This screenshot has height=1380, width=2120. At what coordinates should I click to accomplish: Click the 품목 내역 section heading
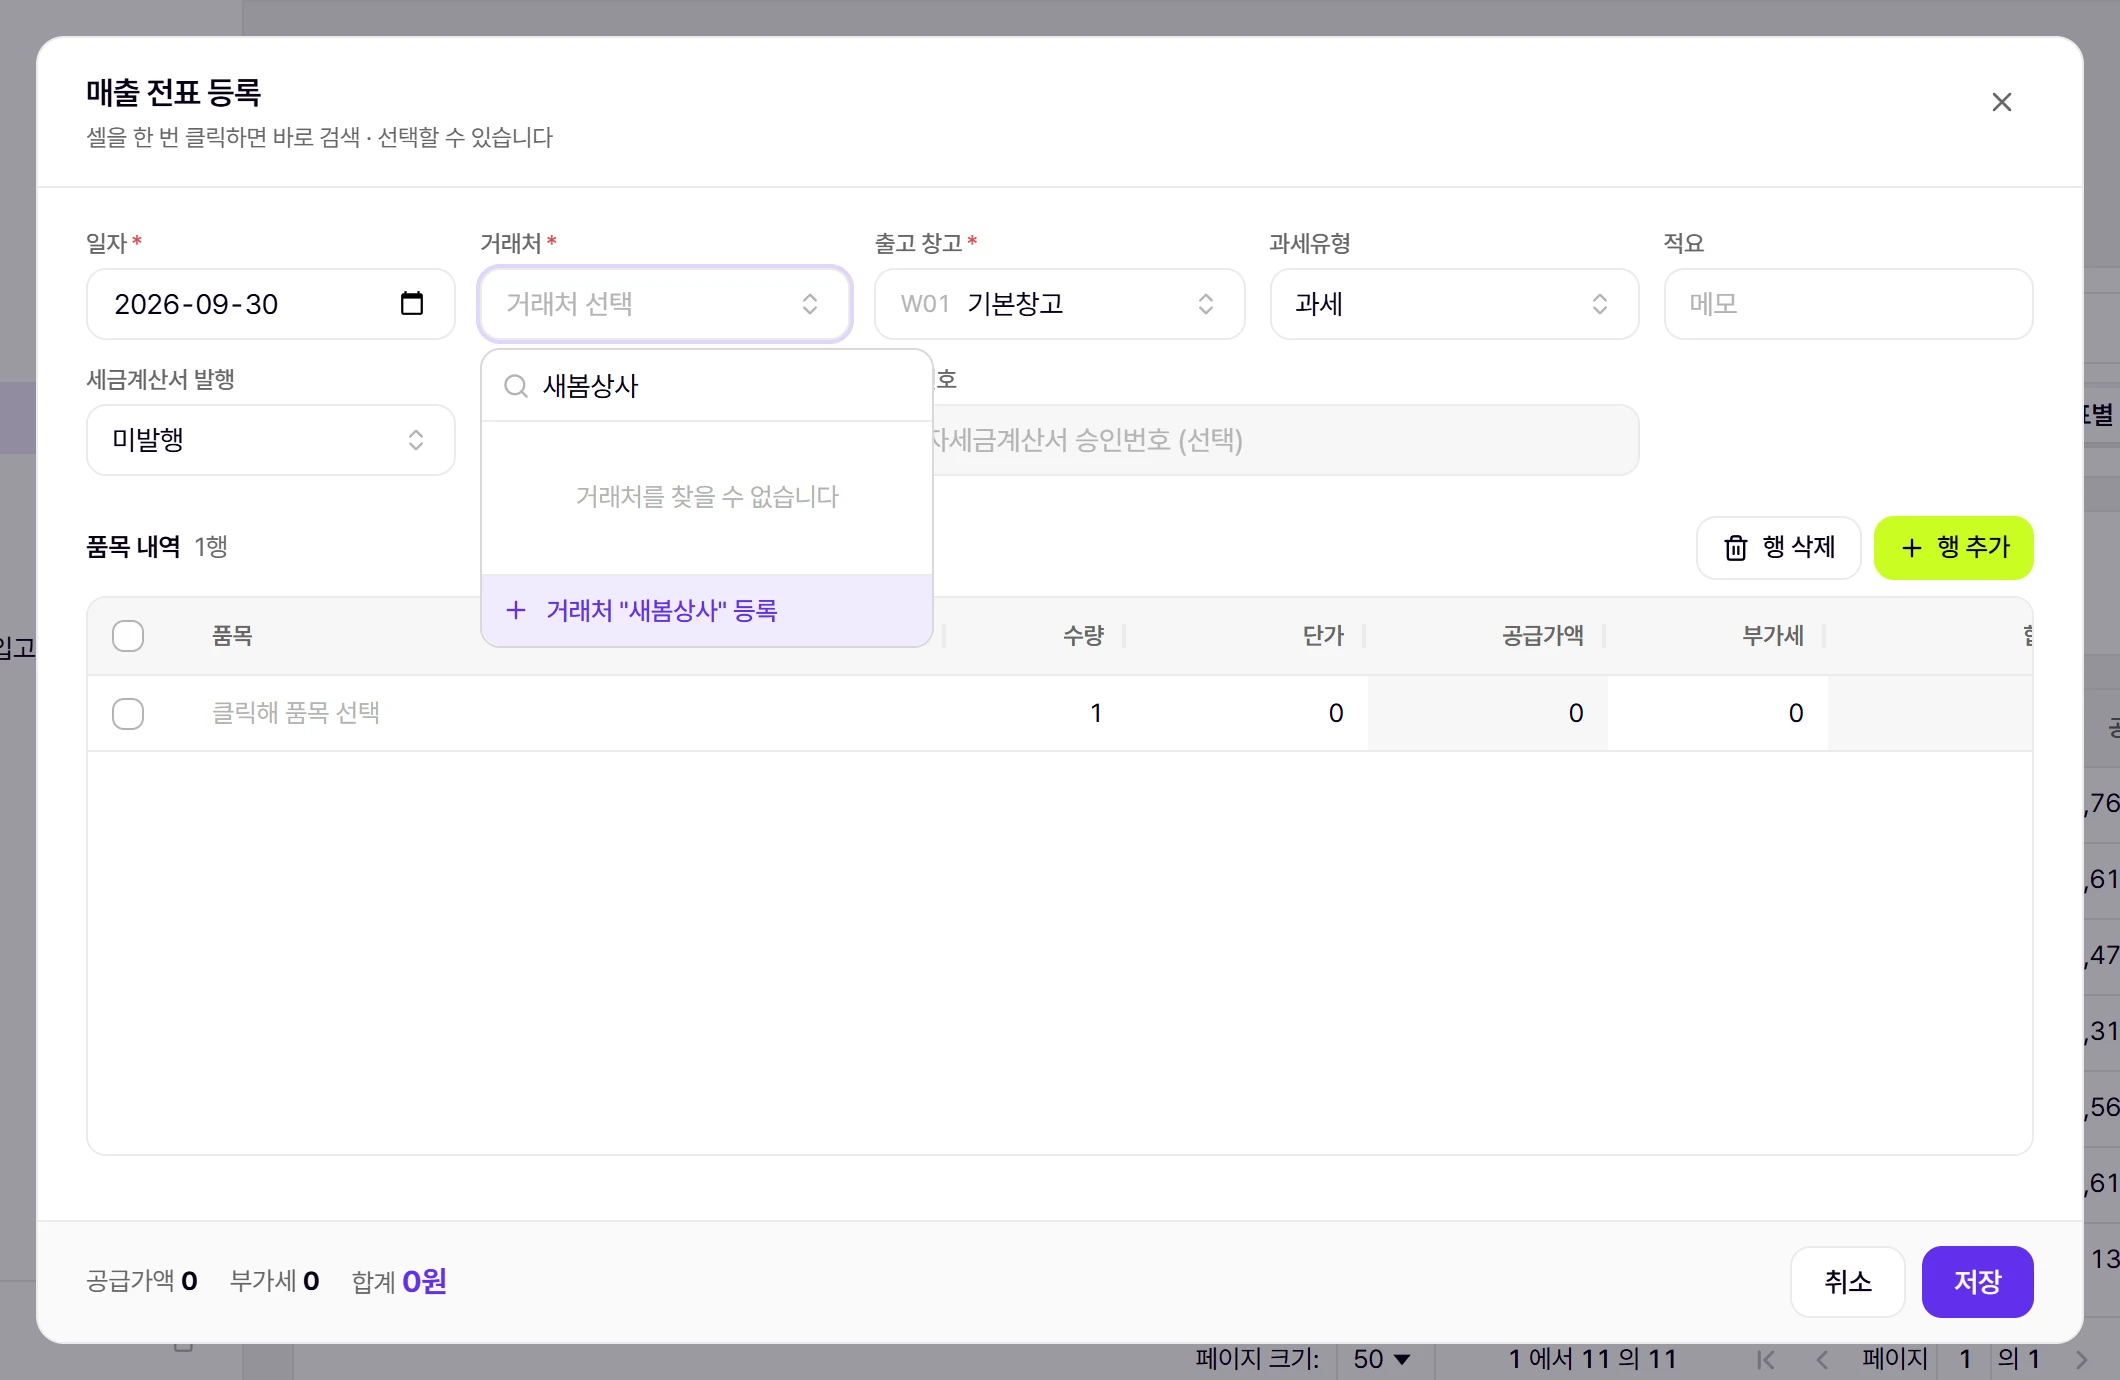point(133,547)
